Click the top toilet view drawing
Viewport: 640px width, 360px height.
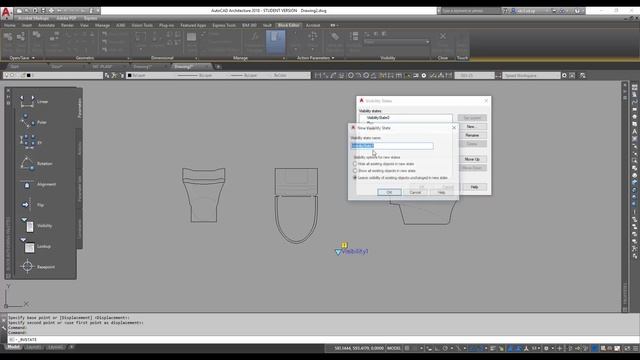tap(296, 205)
